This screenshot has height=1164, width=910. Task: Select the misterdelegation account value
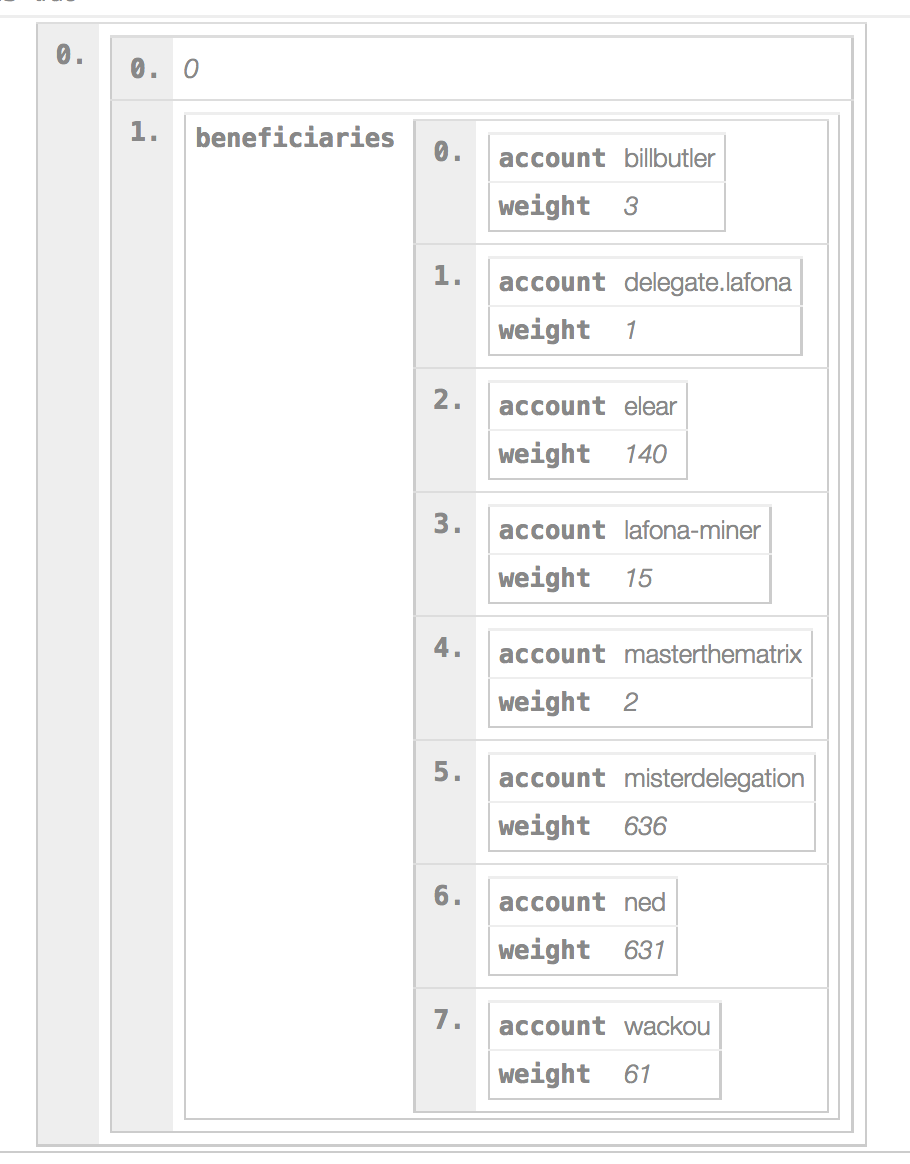[714, 778]
